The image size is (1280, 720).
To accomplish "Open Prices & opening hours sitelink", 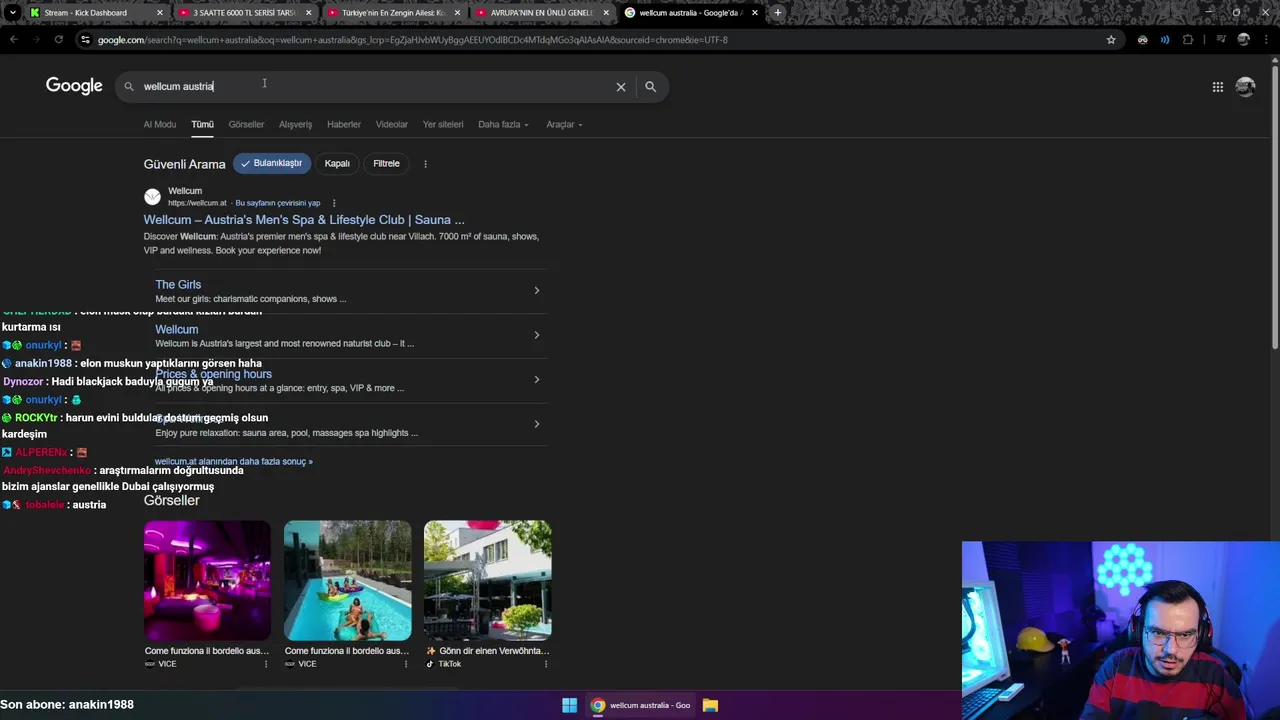I will 213,374.
